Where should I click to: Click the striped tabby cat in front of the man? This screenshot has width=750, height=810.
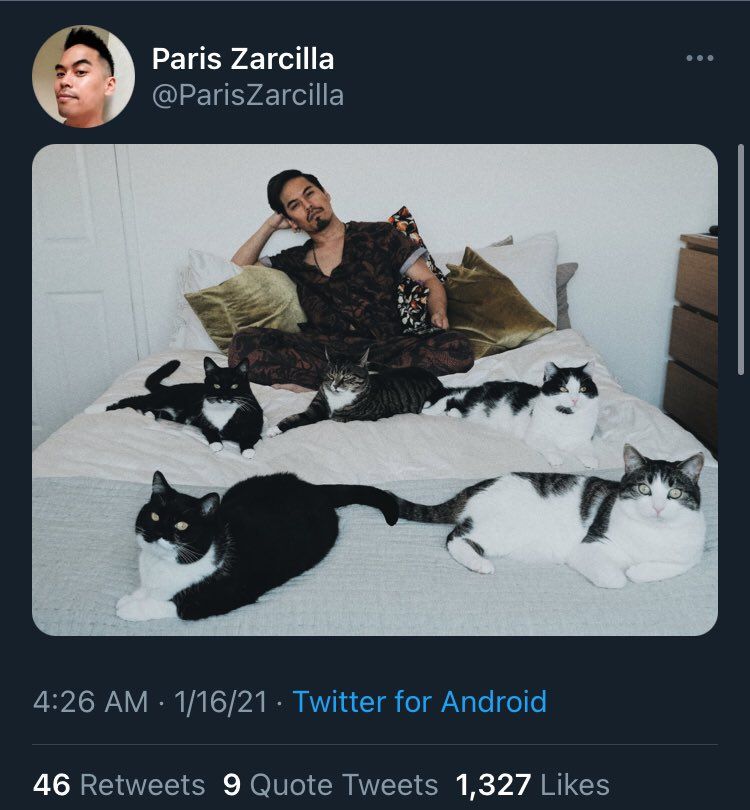click(356, 393)
